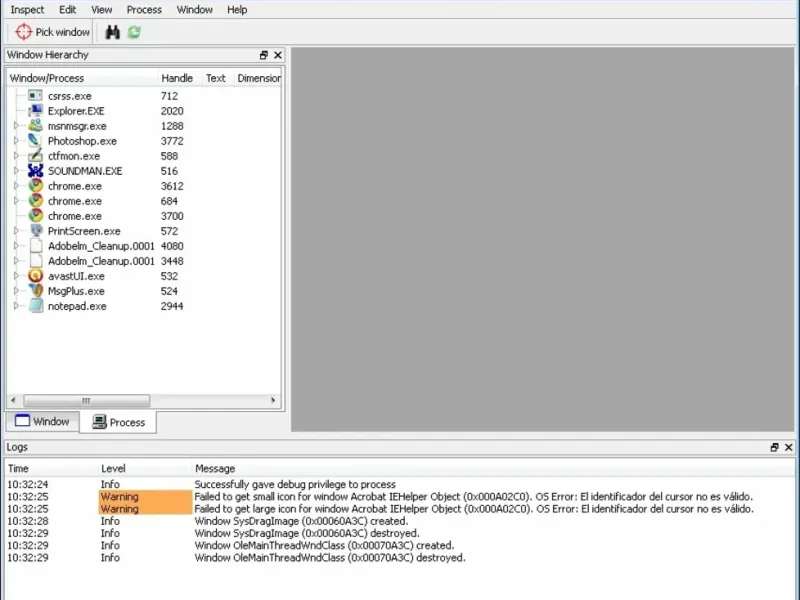This screenshot has height=600, width=800.
Task: Select chrome.exe icon with handle 3612
Action: [35, 186]
